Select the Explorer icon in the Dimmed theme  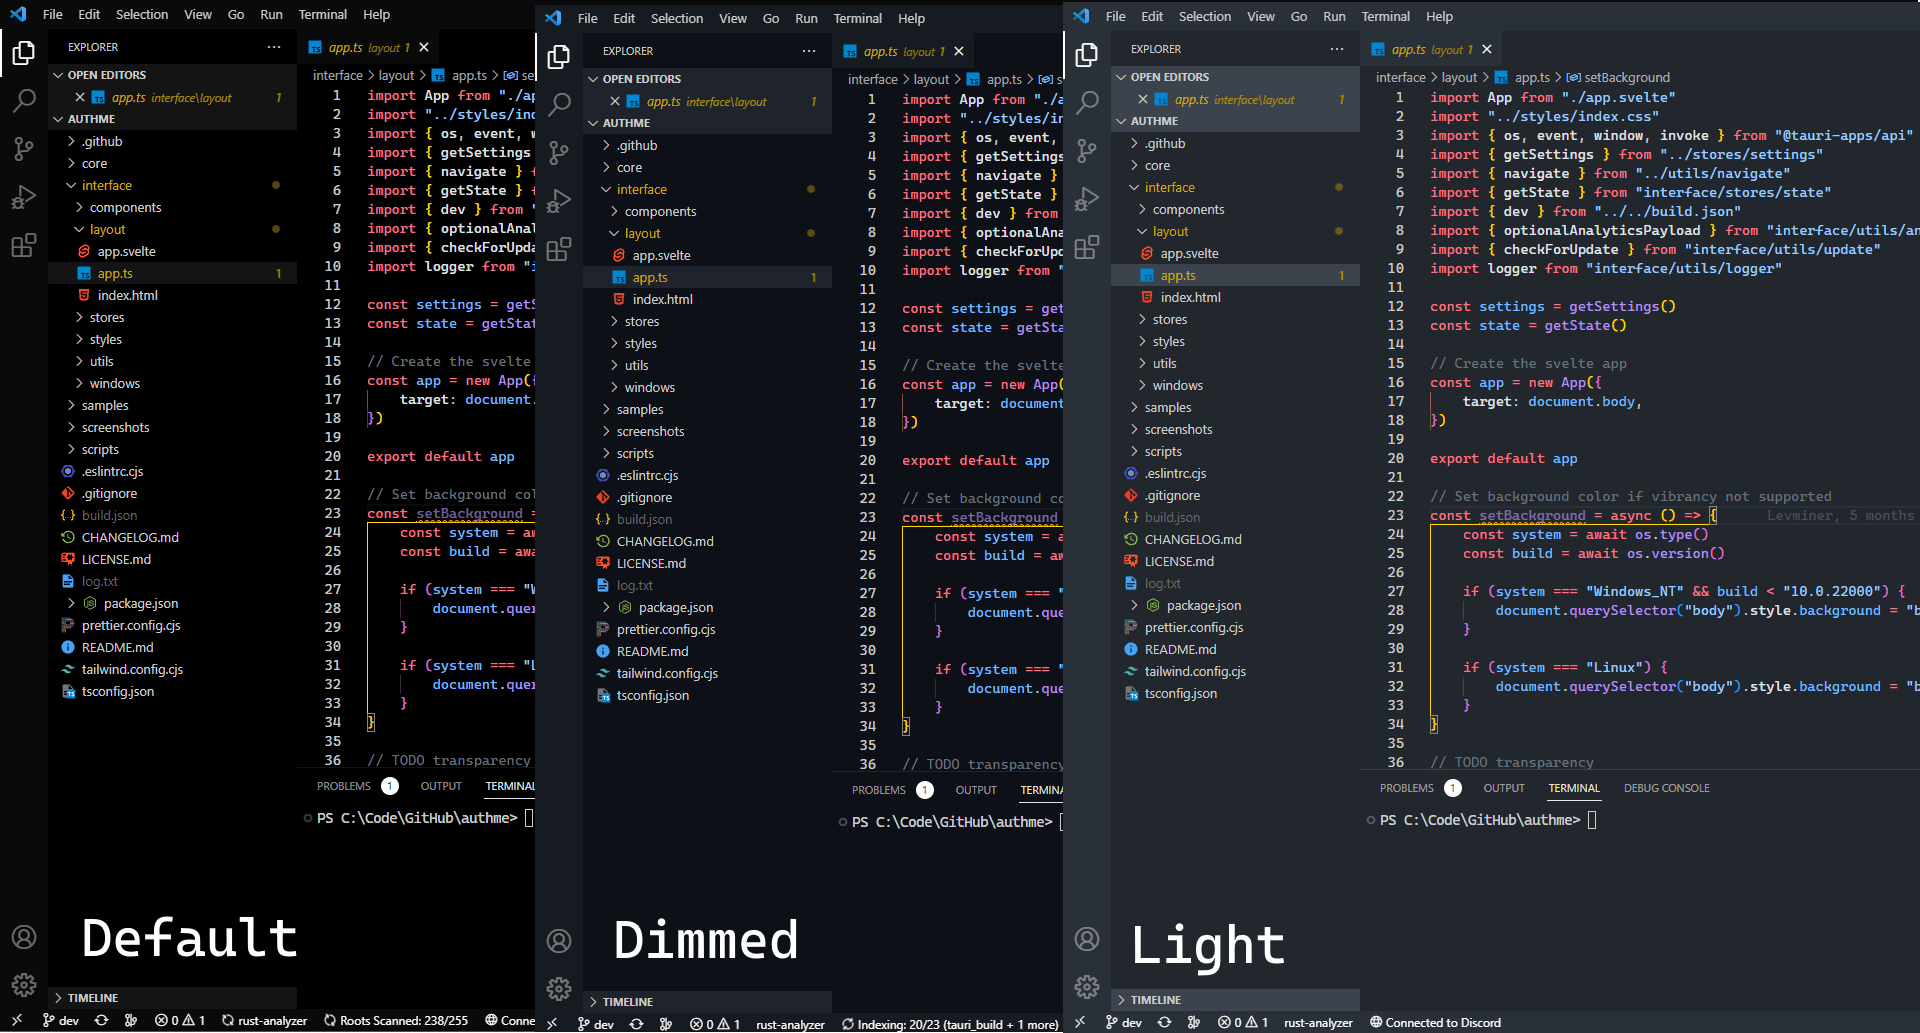coord(559,57)
